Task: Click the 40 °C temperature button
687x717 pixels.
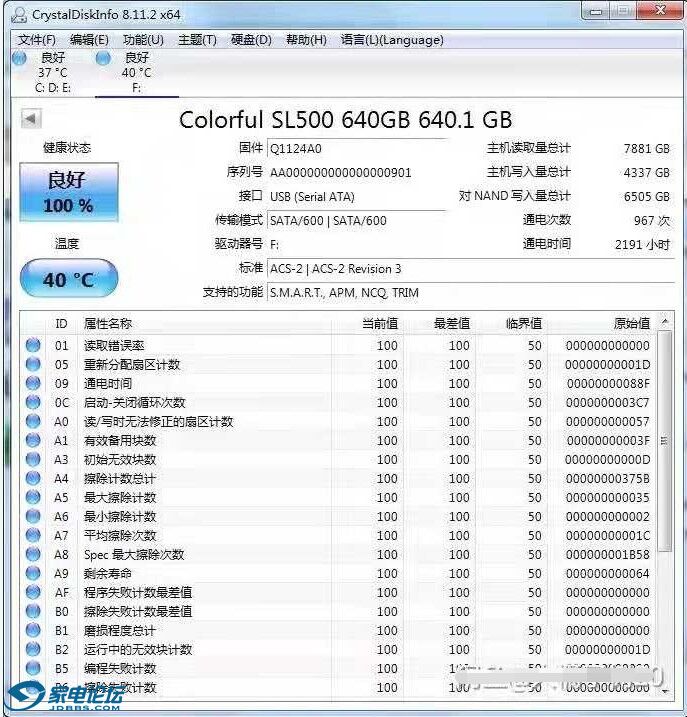Action: click(69, 278)
